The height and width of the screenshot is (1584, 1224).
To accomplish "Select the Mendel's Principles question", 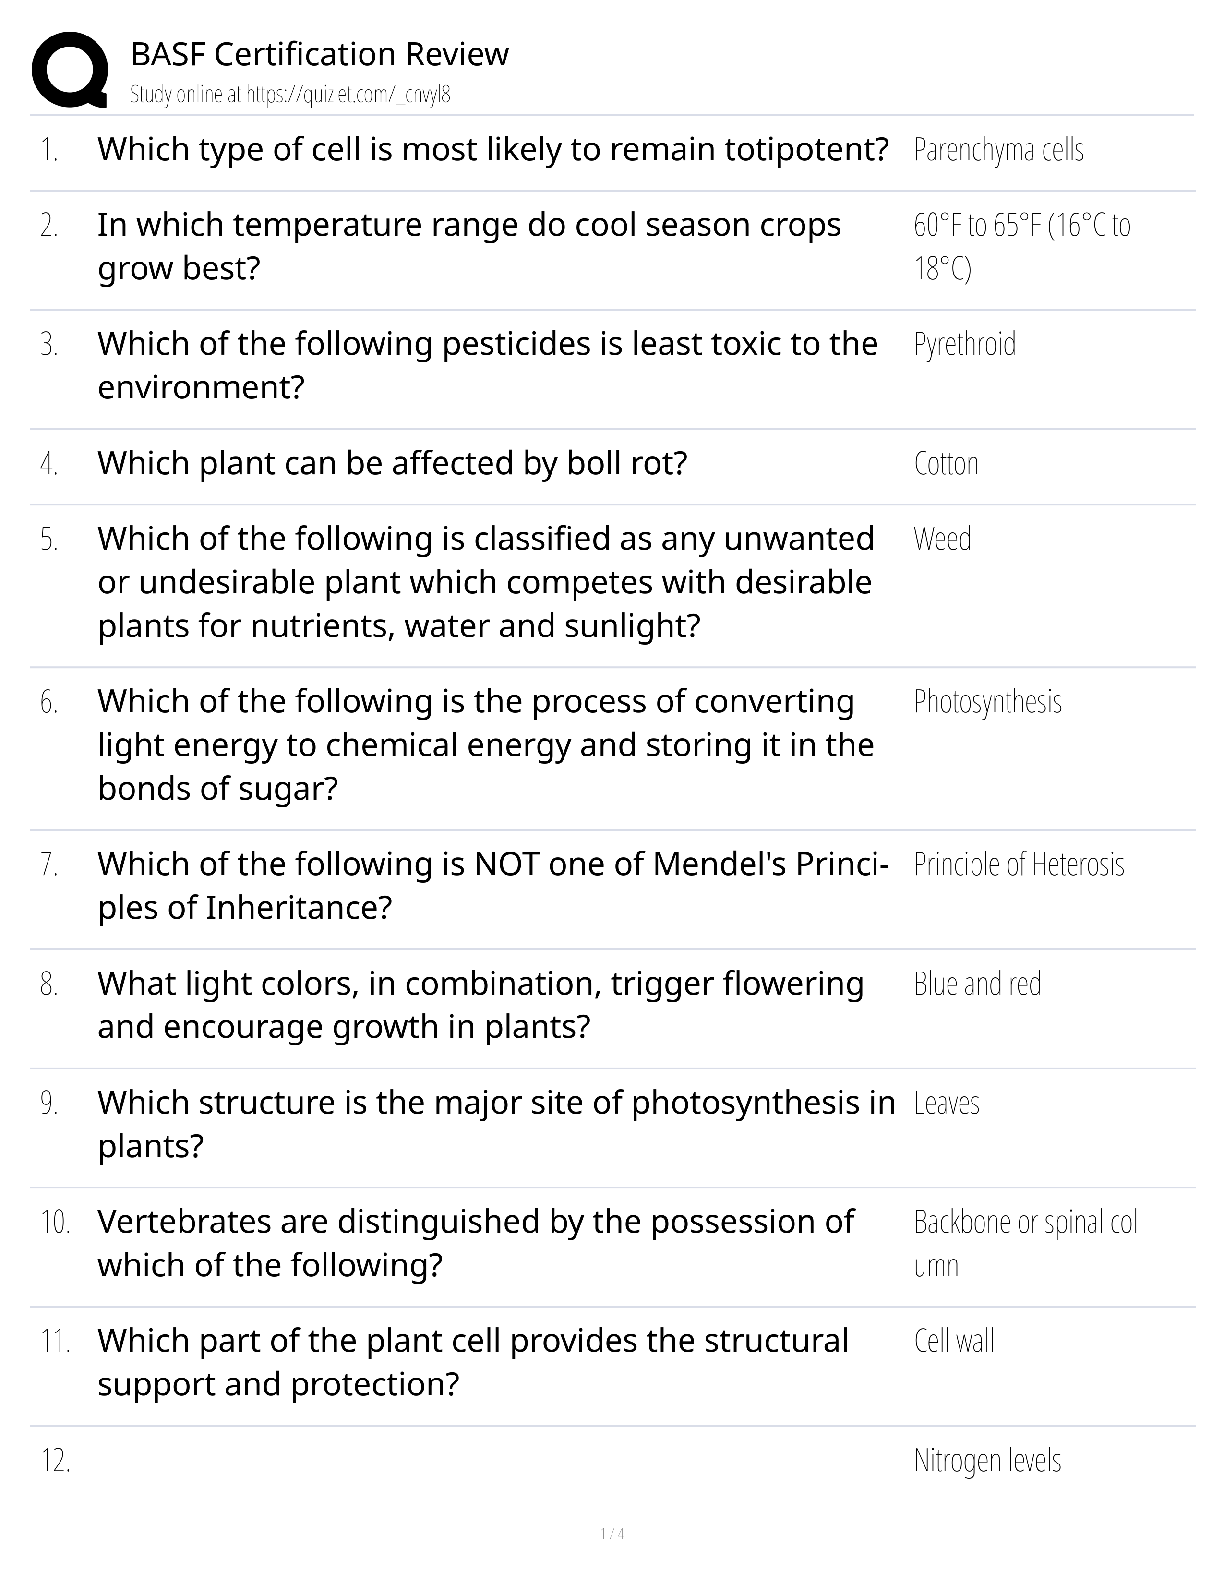I will [493, 885].
